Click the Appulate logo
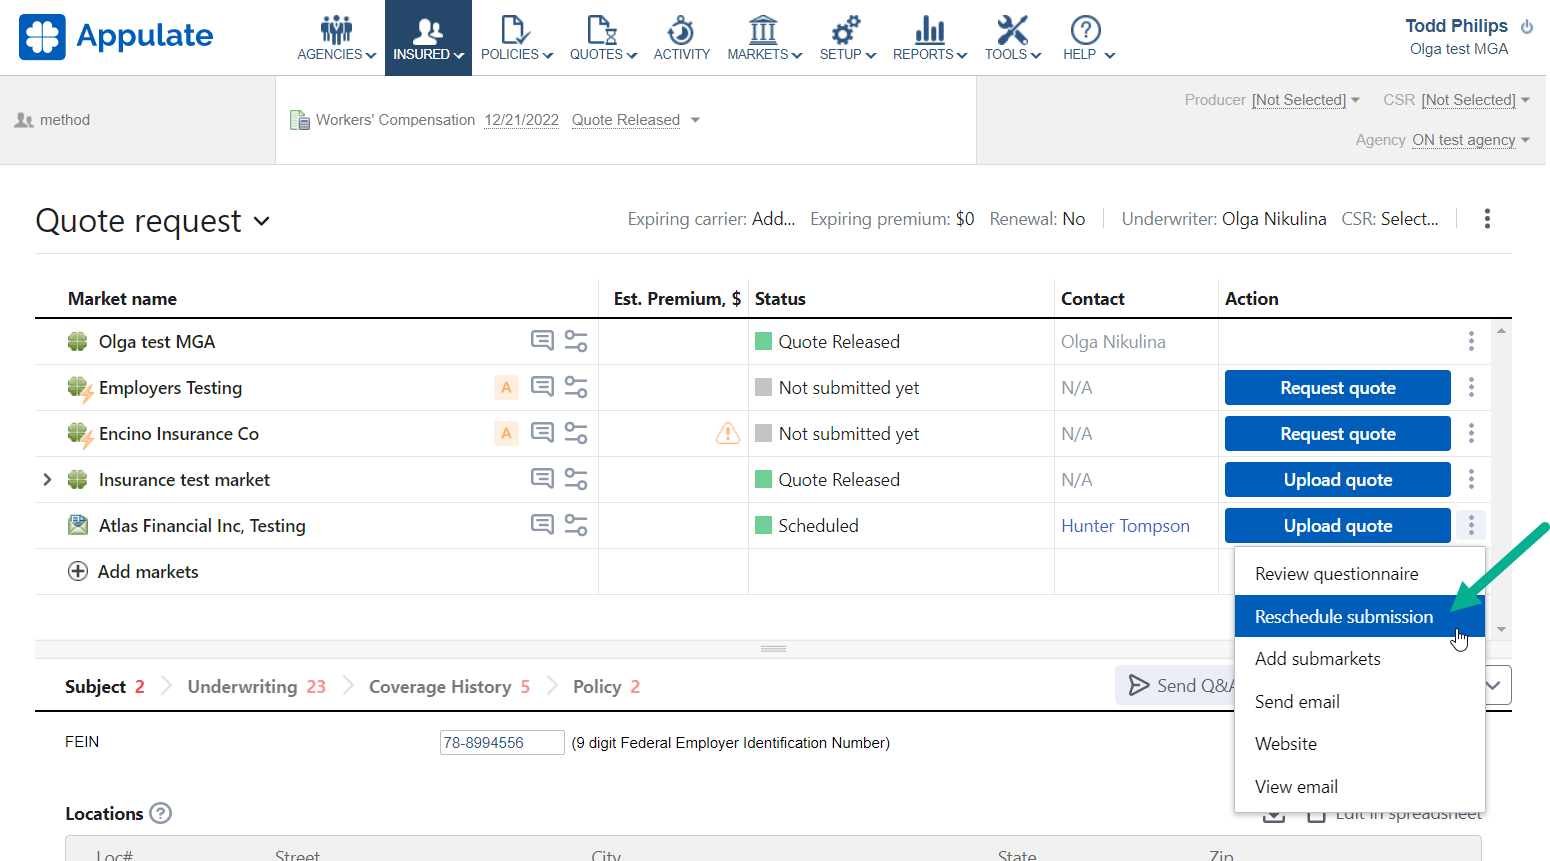 pyautogui.click(x=116, y=36)
